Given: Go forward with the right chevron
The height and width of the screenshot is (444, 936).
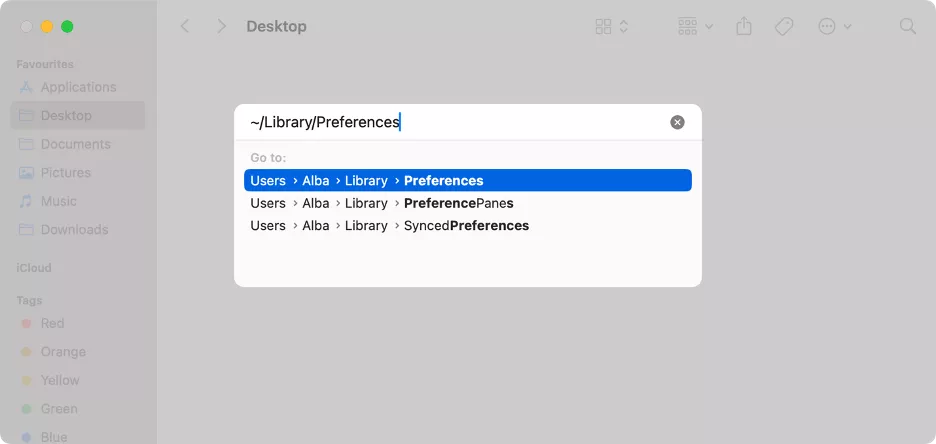Looking at the screenshot, I should click(x=221, y=26).
